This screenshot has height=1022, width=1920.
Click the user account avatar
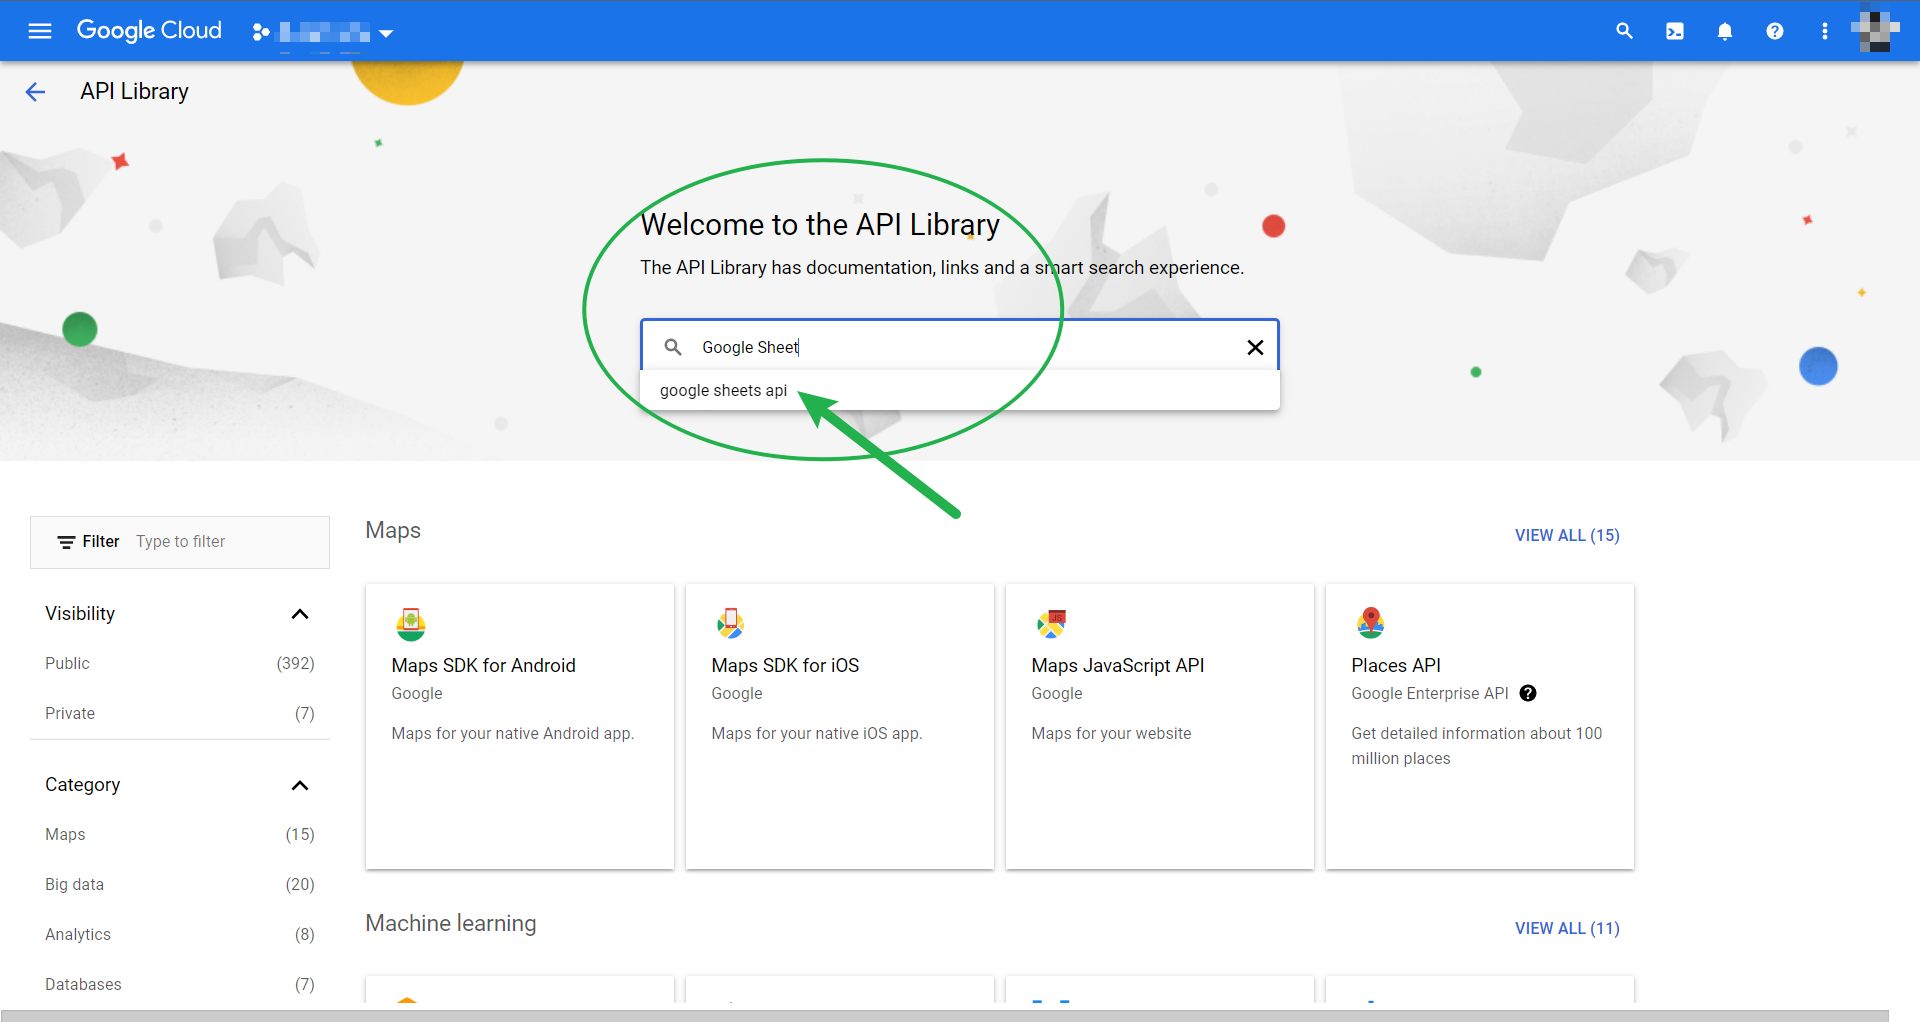click(x=1875, y=31)
